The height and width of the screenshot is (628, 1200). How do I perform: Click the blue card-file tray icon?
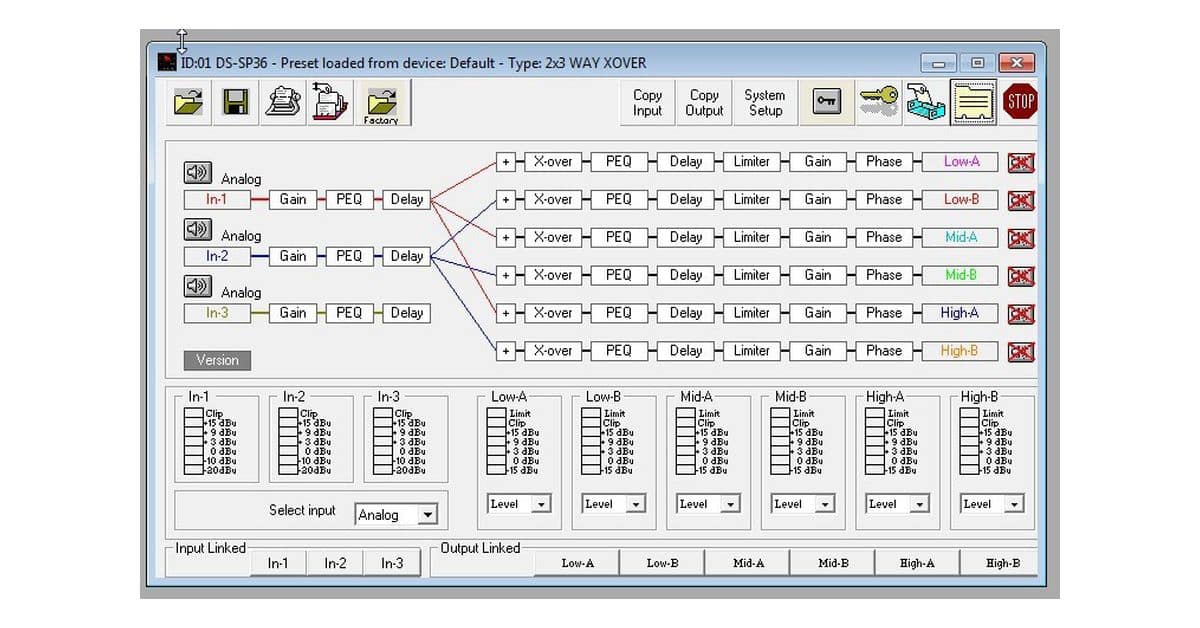(925, 102)
